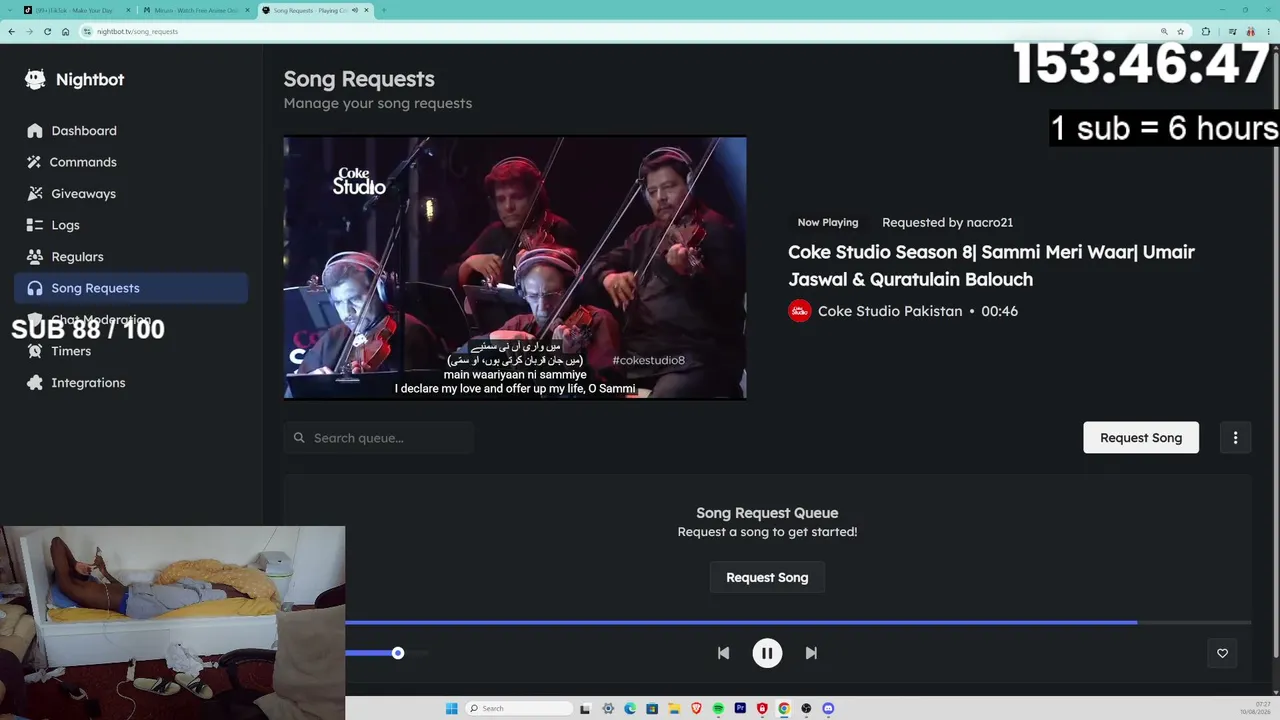
Task: Bookmark this page with the star icon
Action: [1180, 32]
